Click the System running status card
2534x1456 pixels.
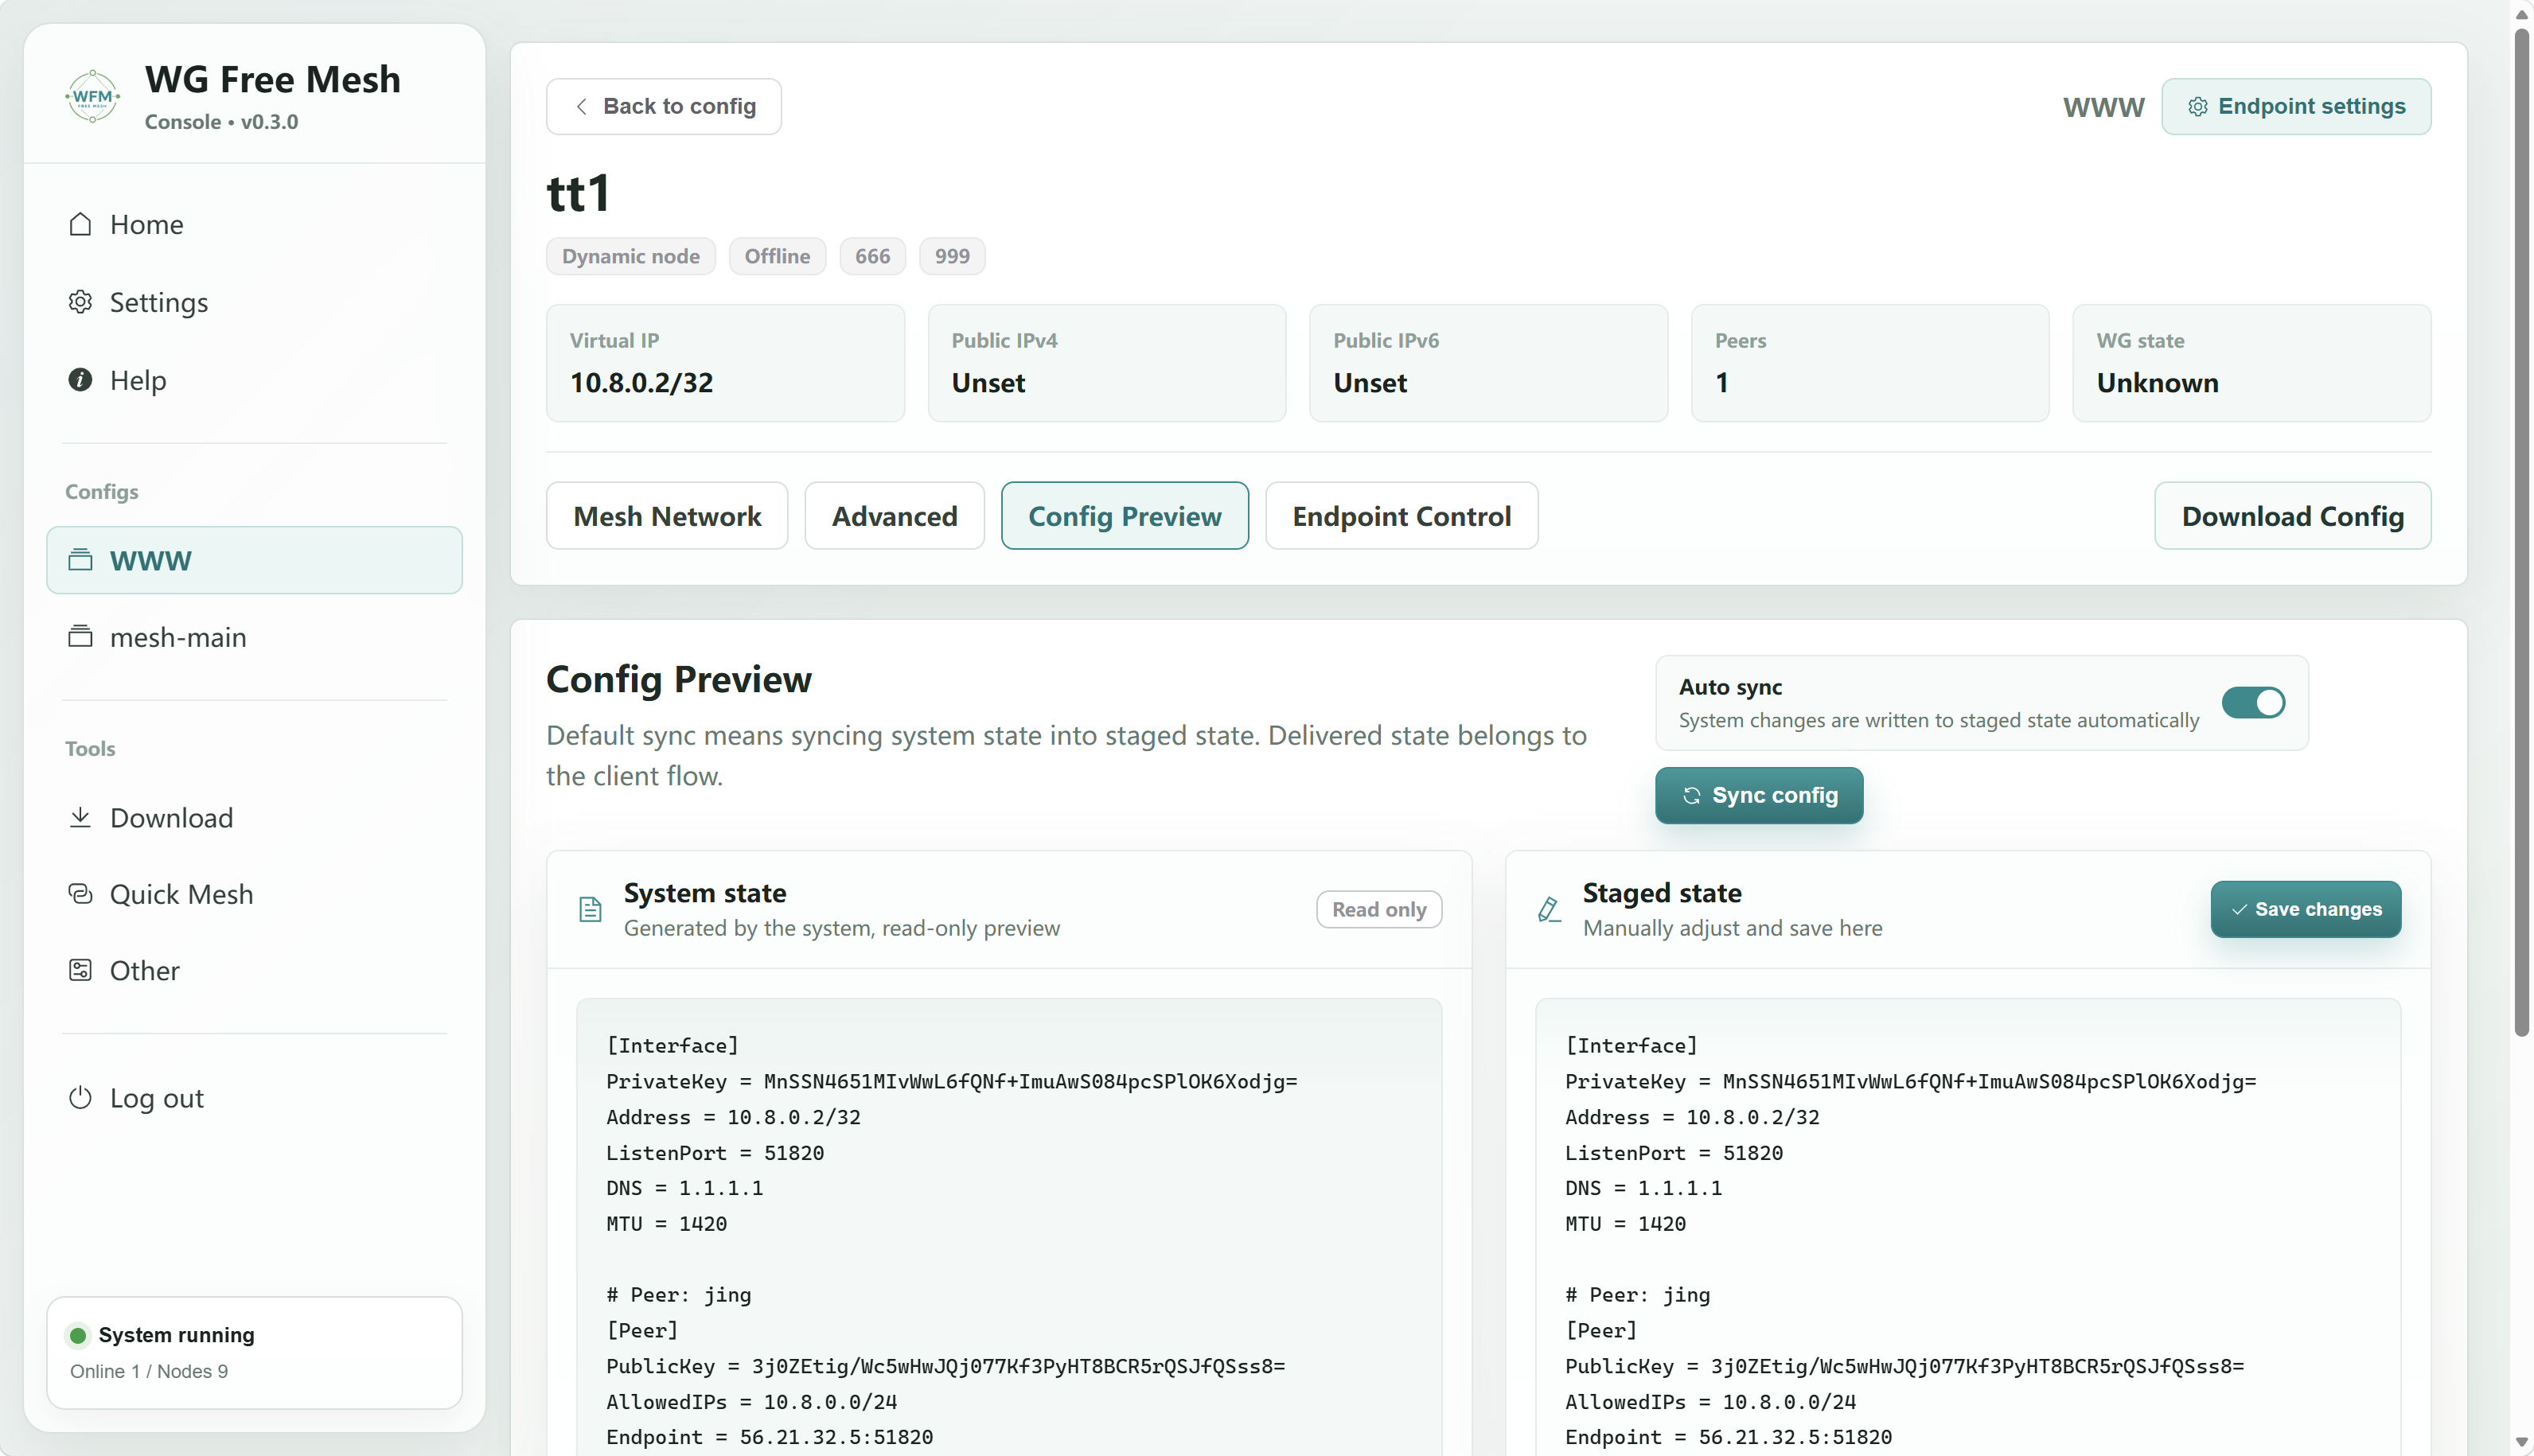254,1352
